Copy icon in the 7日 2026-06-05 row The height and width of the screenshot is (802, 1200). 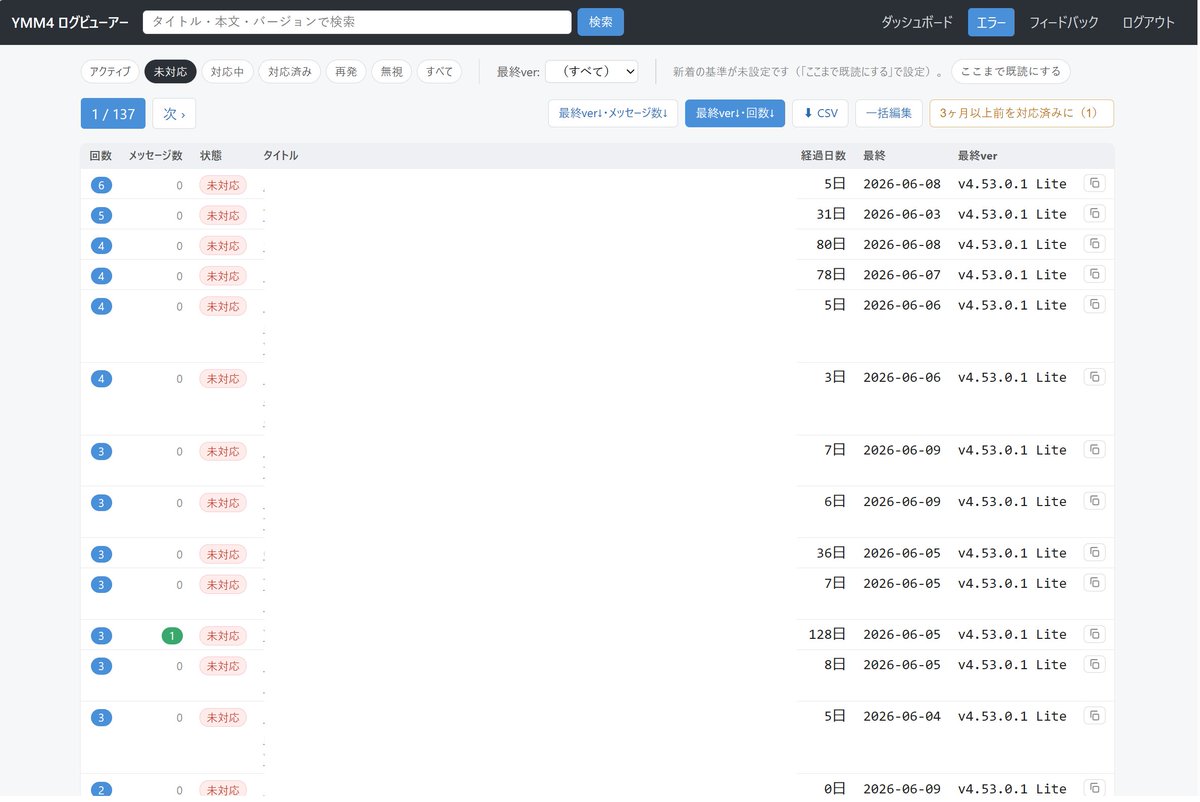1095,583
